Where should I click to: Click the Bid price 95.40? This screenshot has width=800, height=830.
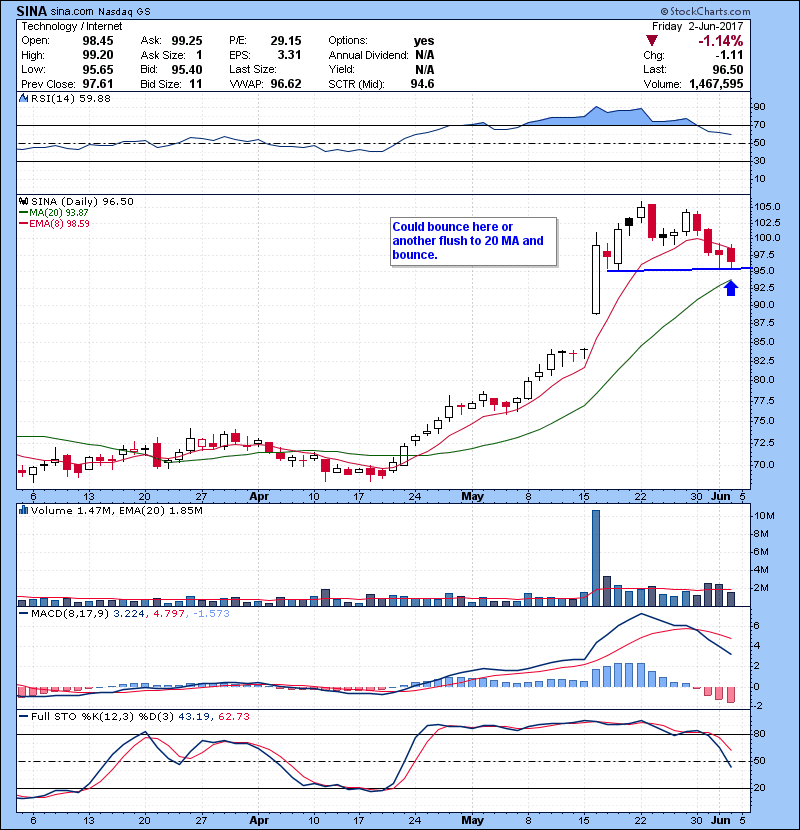tap(187, 69)
